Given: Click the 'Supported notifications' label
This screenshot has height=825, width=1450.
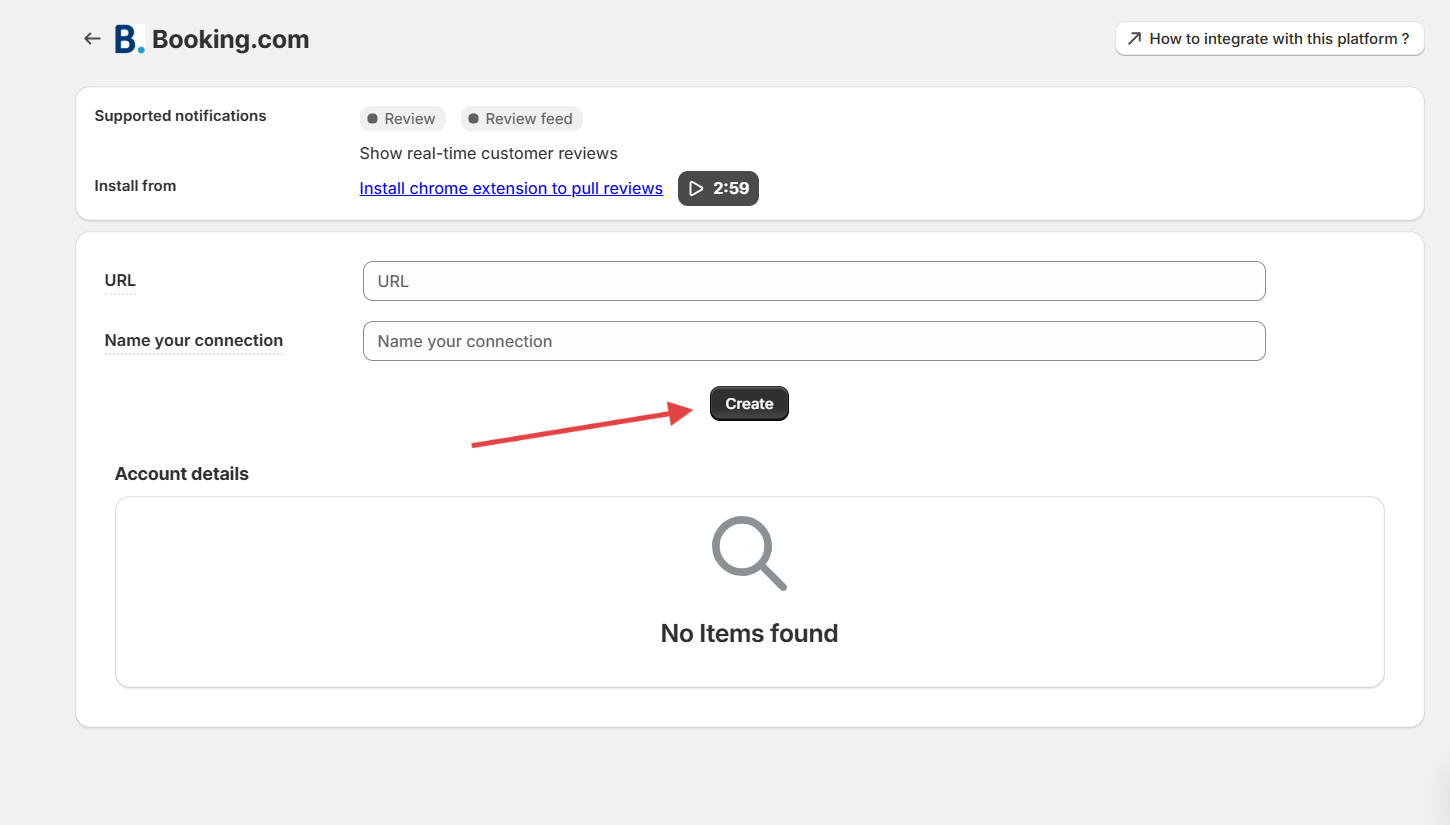Looking at the screenshot, I should (180, 116).
